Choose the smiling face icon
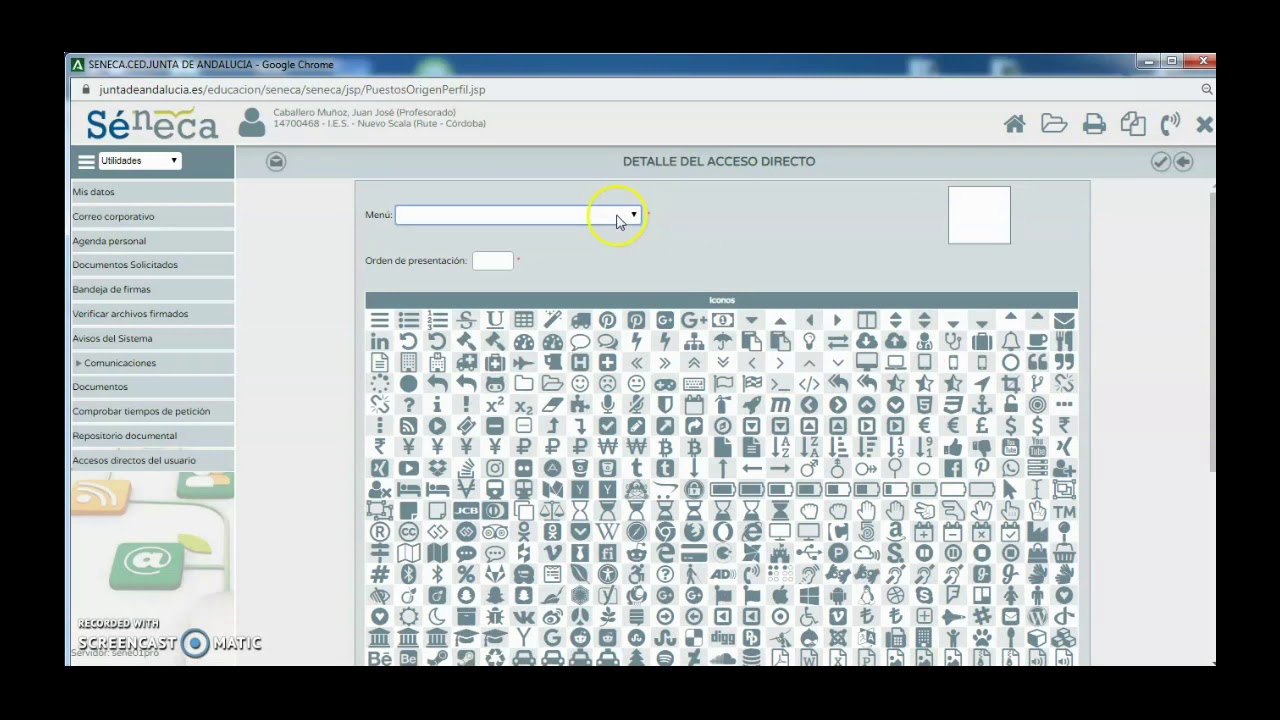 coord(580,384)
